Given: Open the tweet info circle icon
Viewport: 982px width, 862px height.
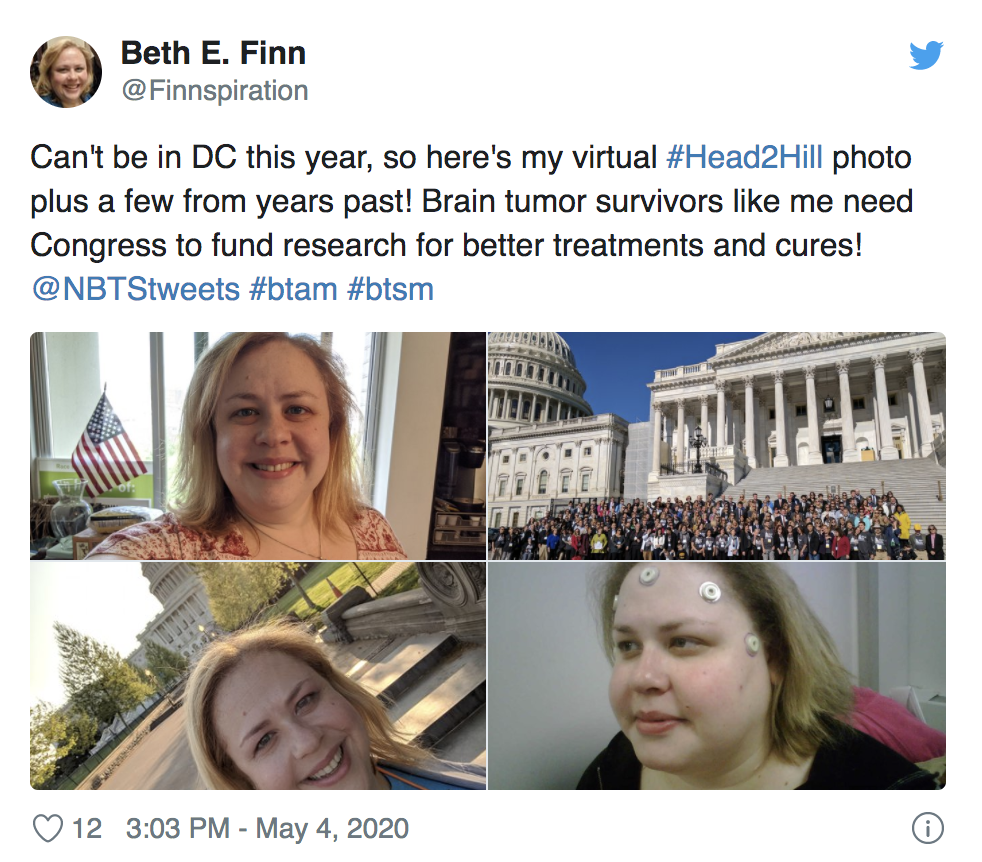Looking at the screenshot, I should pos(928,828).
